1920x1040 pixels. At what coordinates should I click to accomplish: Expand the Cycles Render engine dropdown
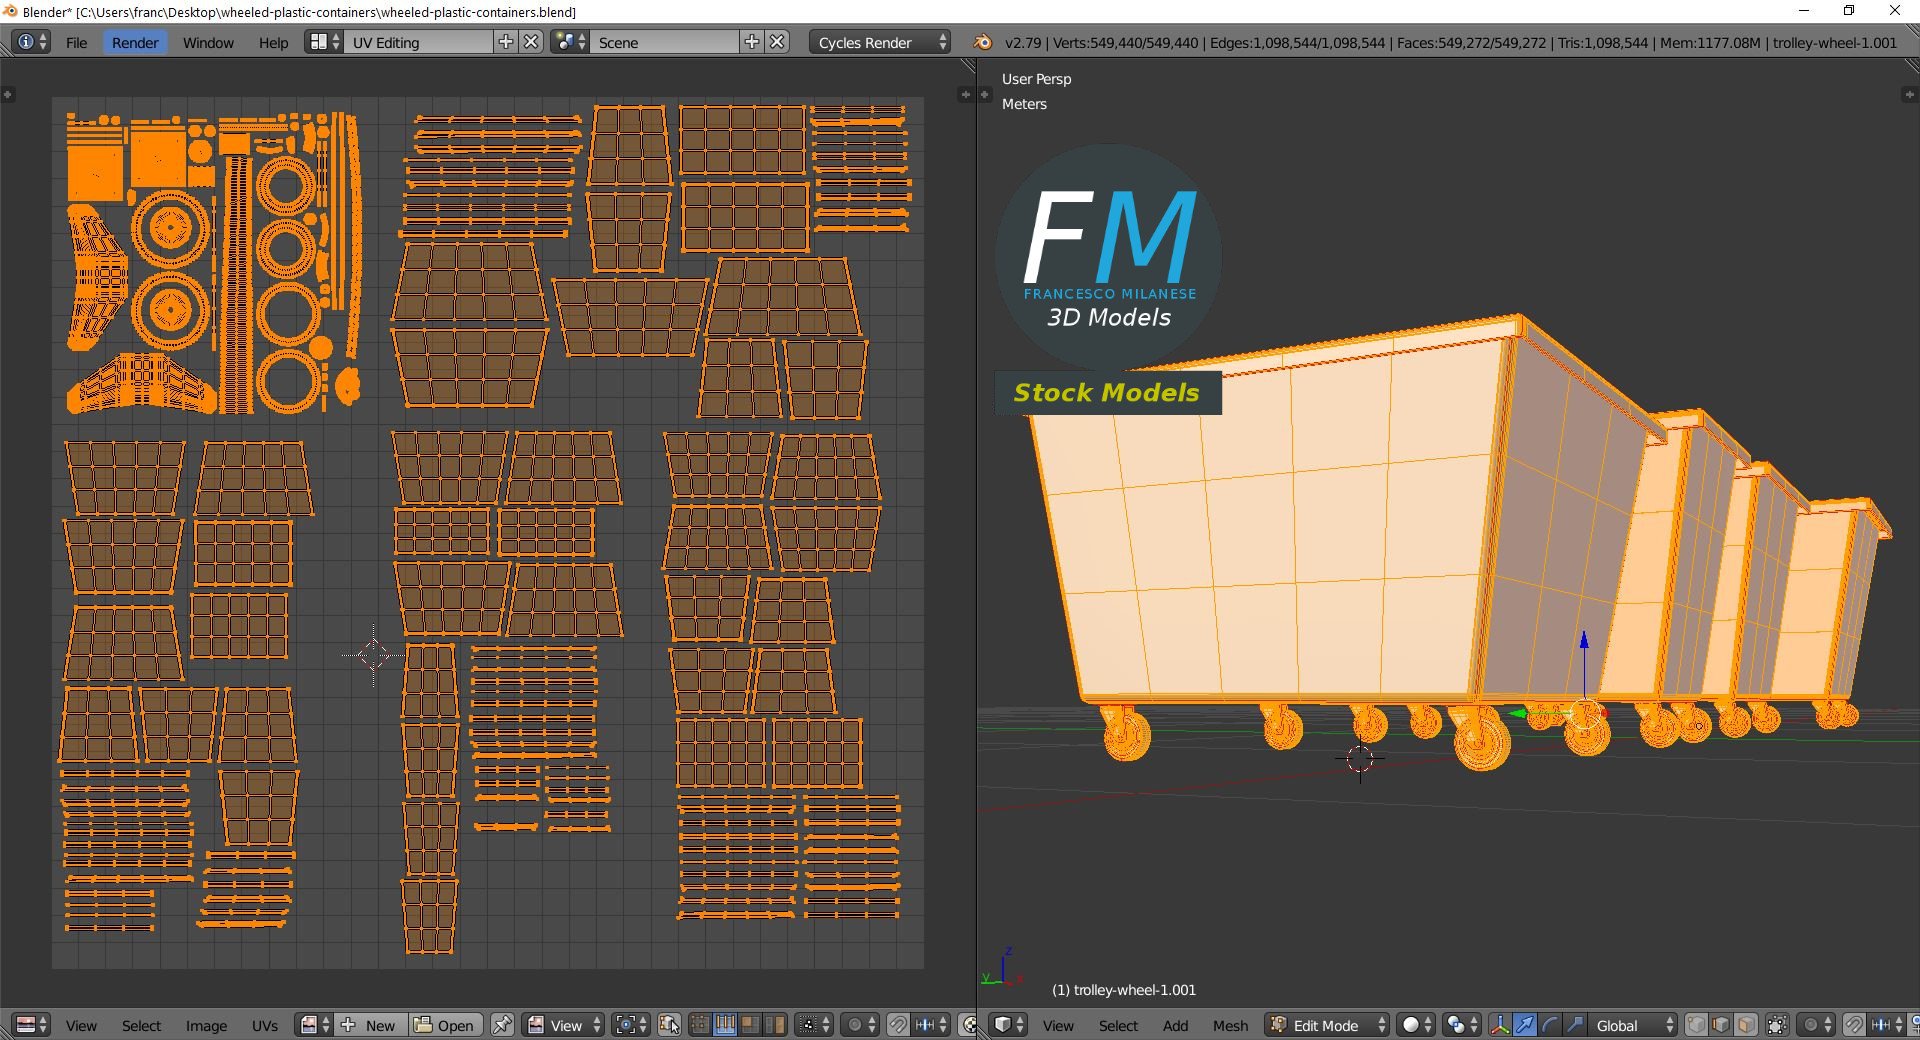click(x=880, y=42)
